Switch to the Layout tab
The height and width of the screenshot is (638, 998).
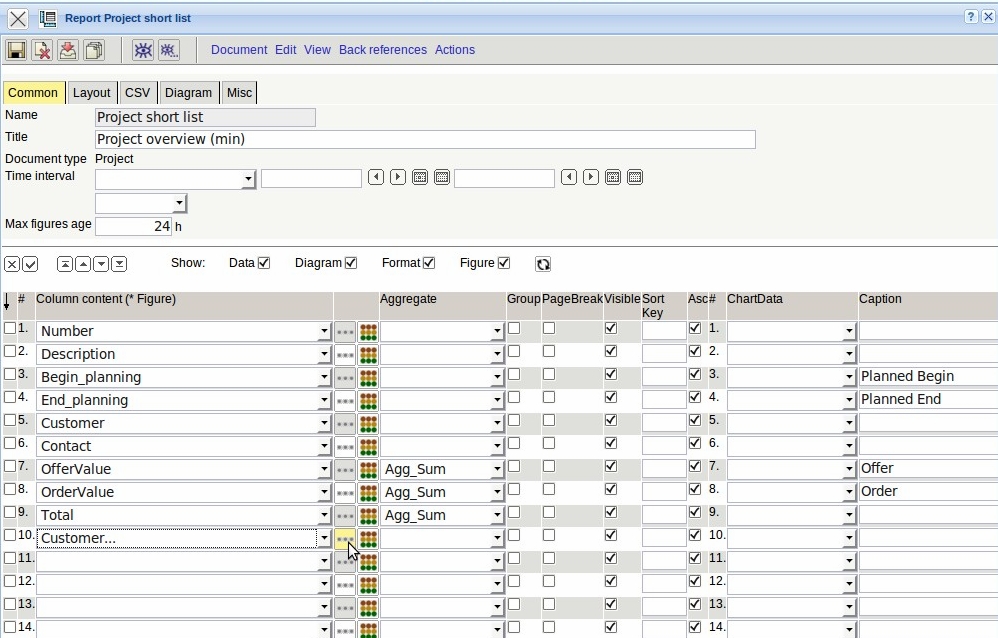click(x=91, y=93)
